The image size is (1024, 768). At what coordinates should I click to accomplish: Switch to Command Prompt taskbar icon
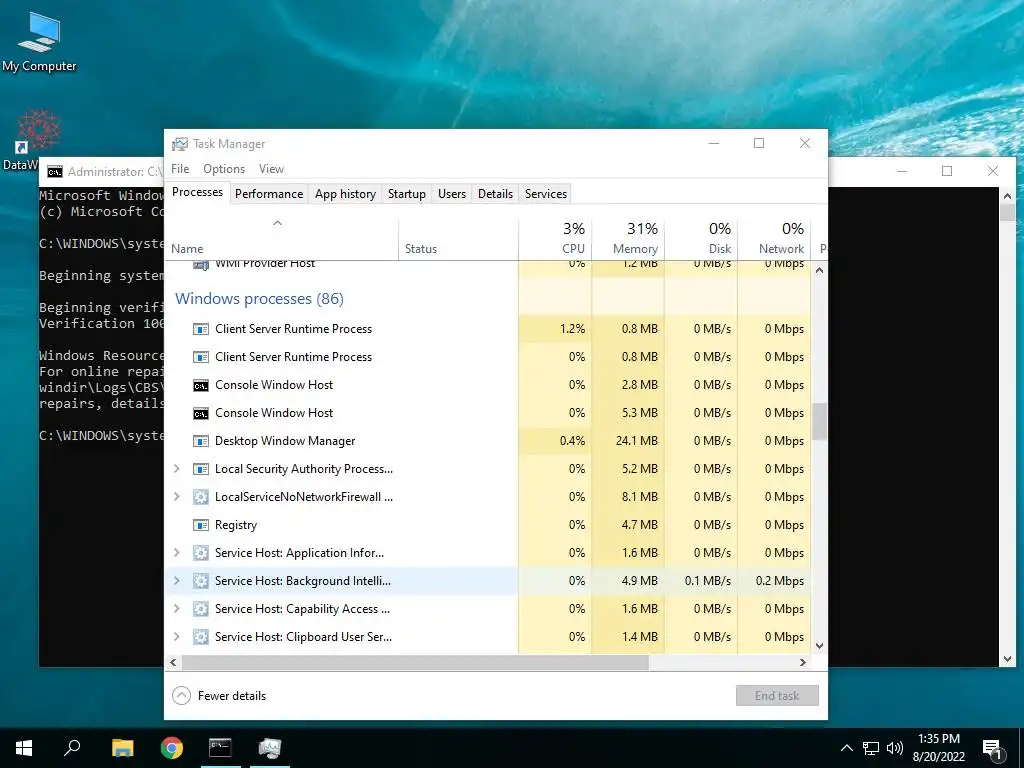(220, 748)
